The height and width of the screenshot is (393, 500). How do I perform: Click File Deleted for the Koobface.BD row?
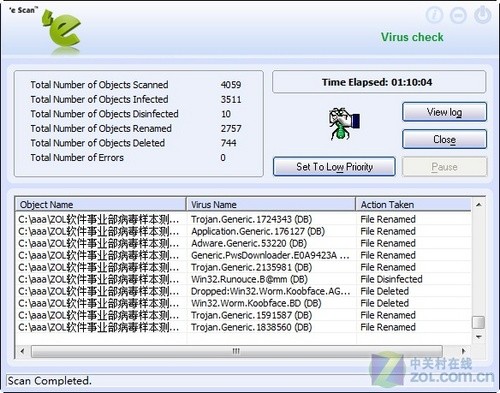click(x=385, y=303)
